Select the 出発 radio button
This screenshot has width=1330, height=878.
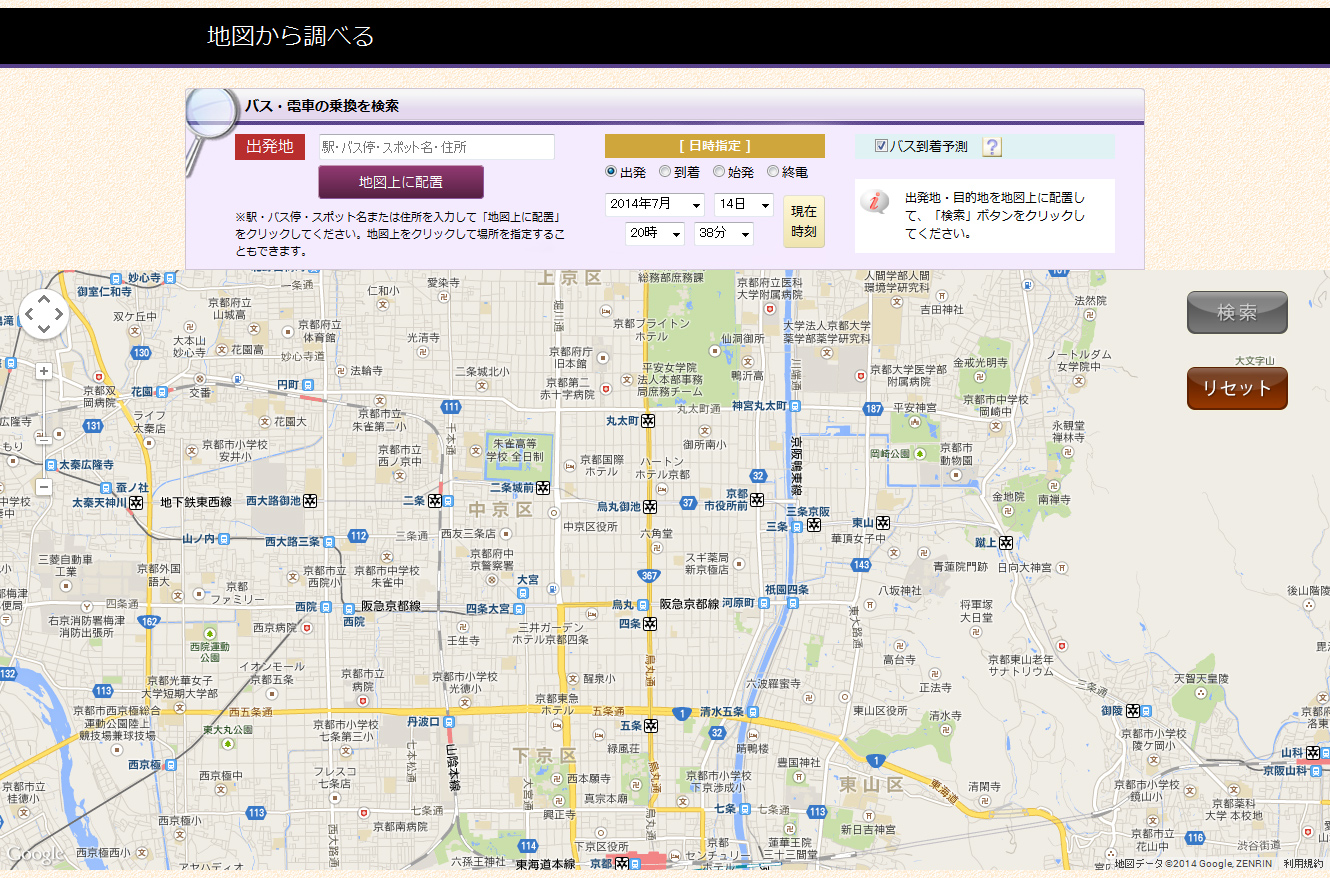[611, 172]
